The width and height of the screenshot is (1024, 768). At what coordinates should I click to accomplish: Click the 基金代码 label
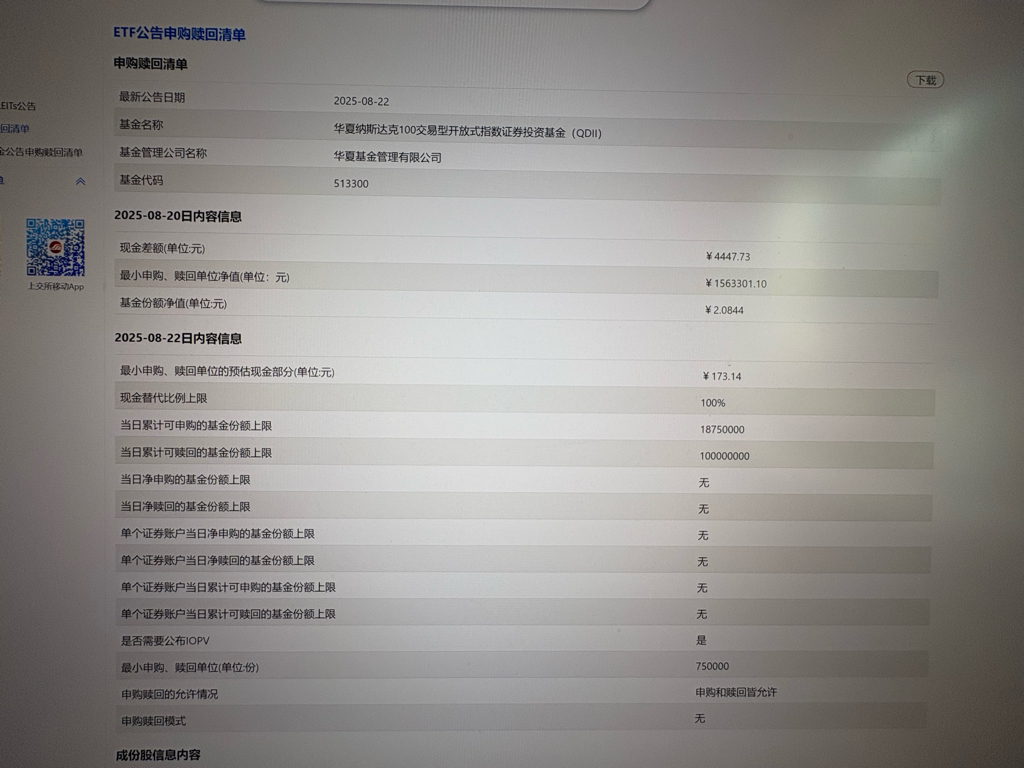tap(141, 180)
